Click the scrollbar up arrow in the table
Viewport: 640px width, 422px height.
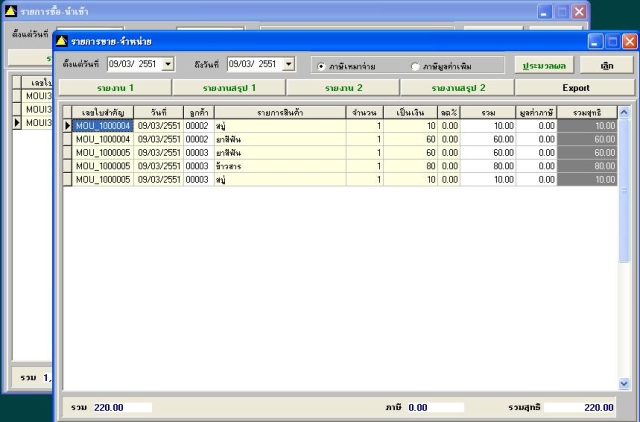click(625, 113)
